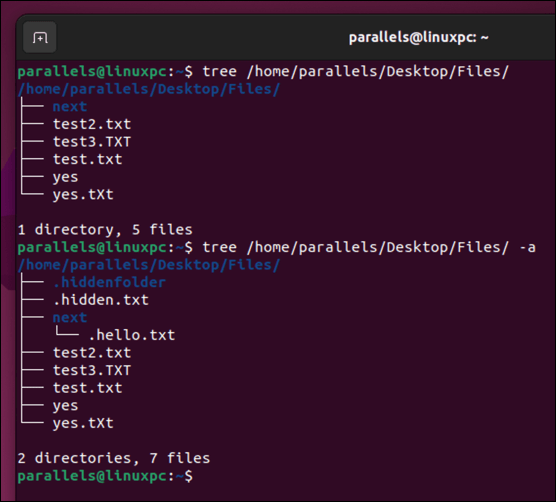Screen dimensions: 556x502
Task: Click yes.tXt in the first tree output
Action: (83, 195)
